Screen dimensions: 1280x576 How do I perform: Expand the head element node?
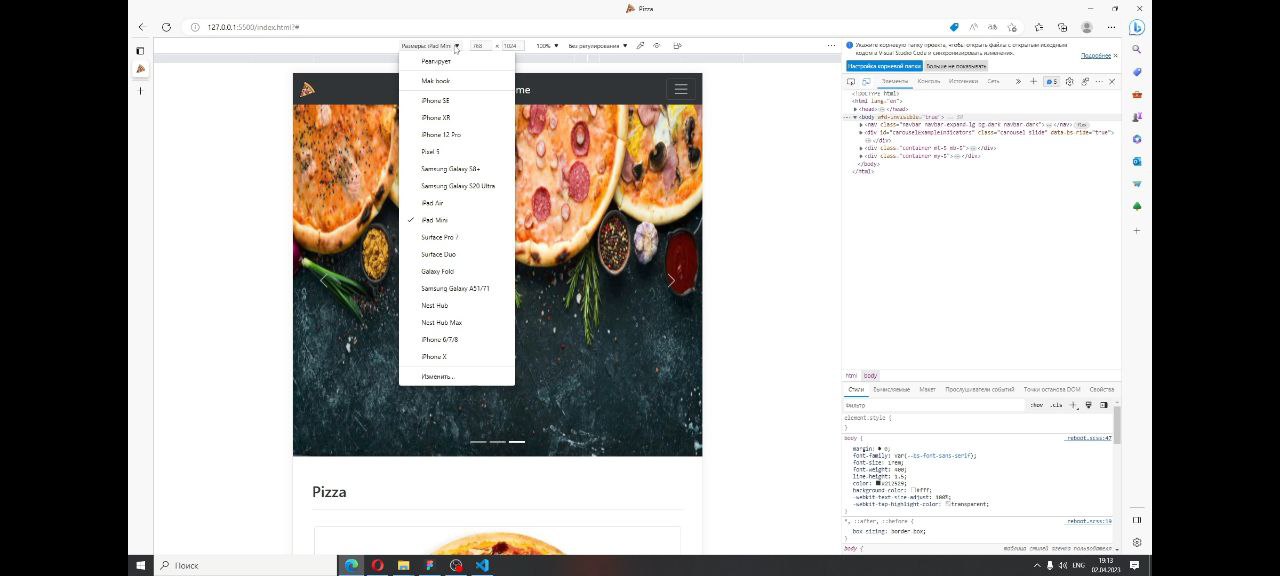(855, 108)
